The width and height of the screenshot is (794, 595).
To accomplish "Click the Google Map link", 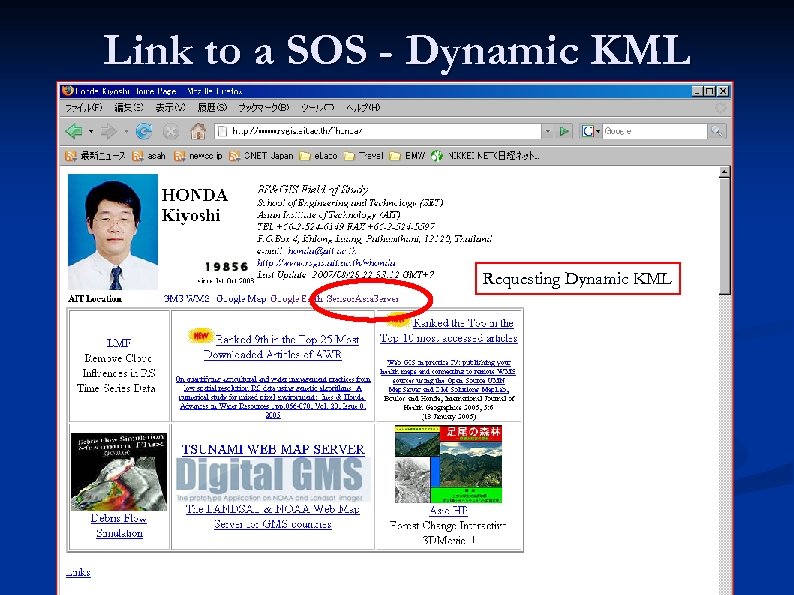I will click(241, 299).
